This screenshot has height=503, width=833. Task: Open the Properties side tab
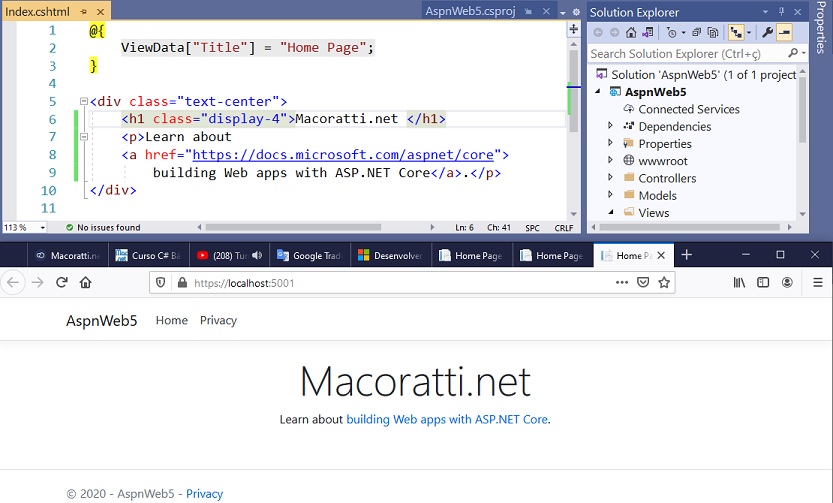821,28
